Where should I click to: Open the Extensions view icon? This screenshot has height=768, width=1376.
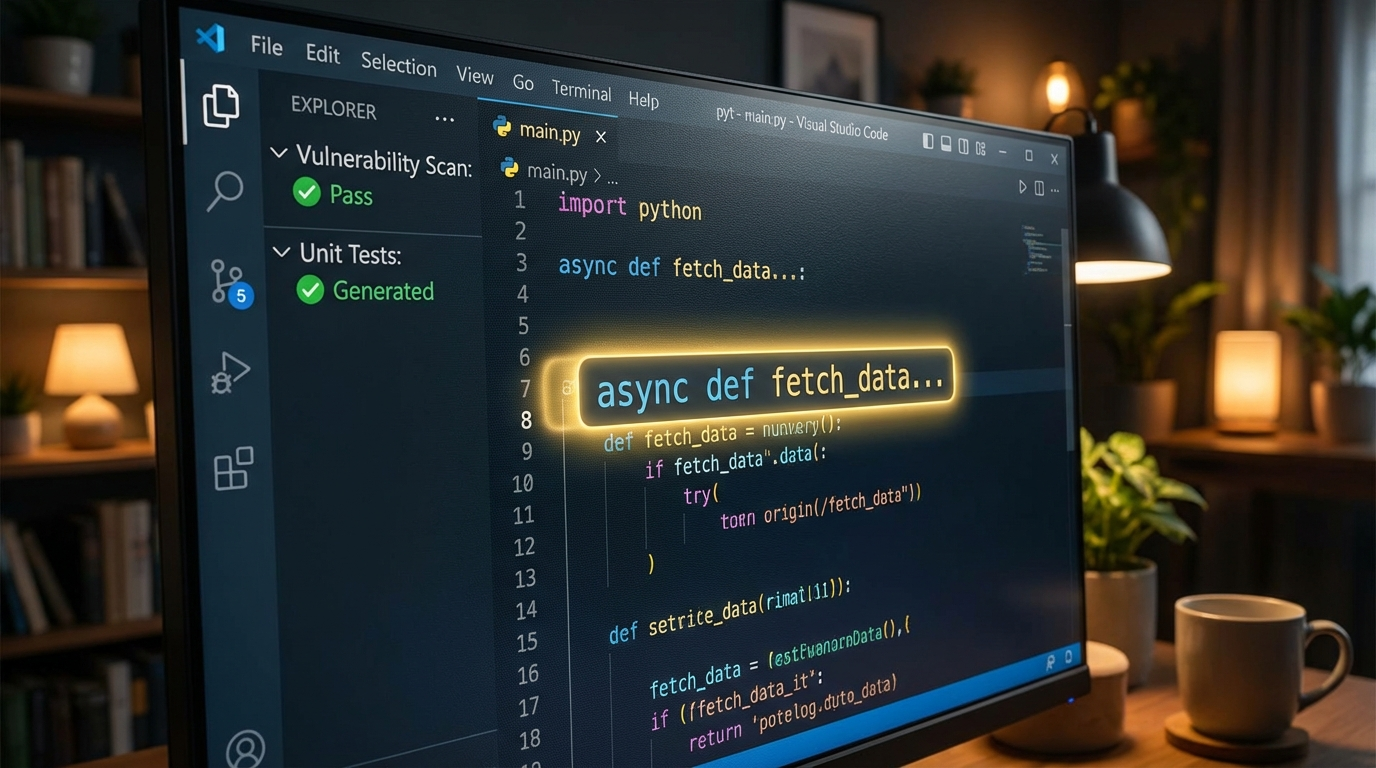click(234, 468)
